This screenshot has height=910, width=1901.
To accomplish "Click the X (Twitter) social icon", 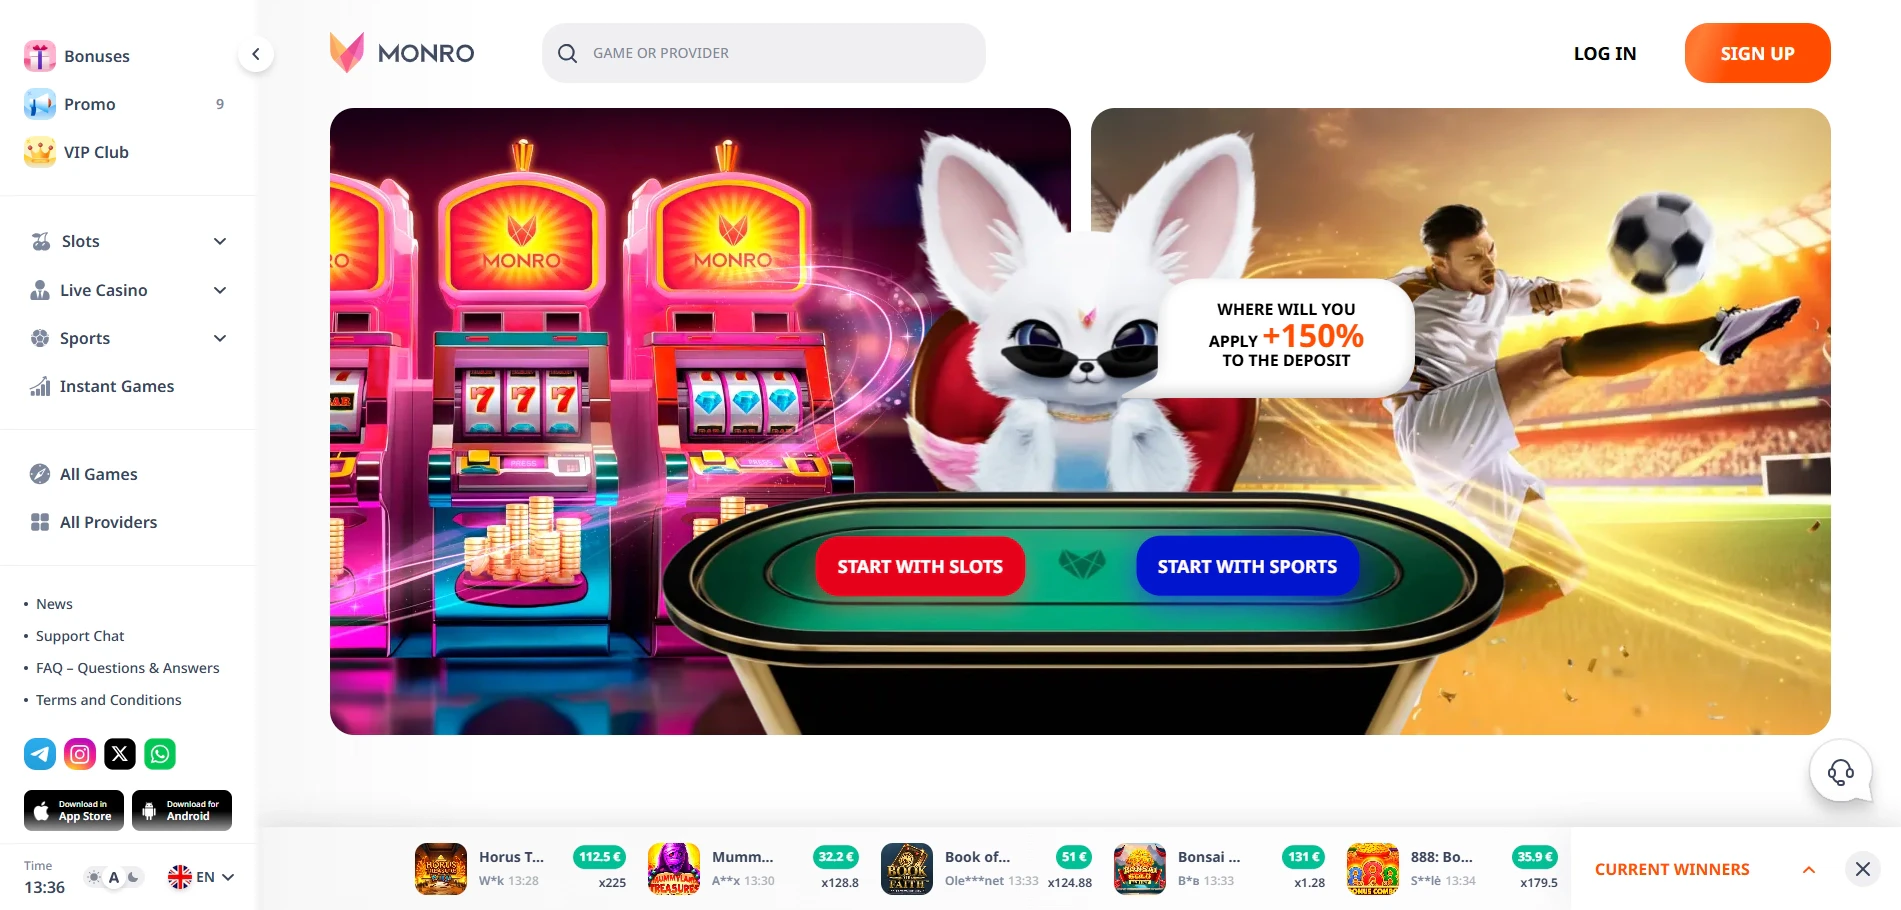I will 120,754.
